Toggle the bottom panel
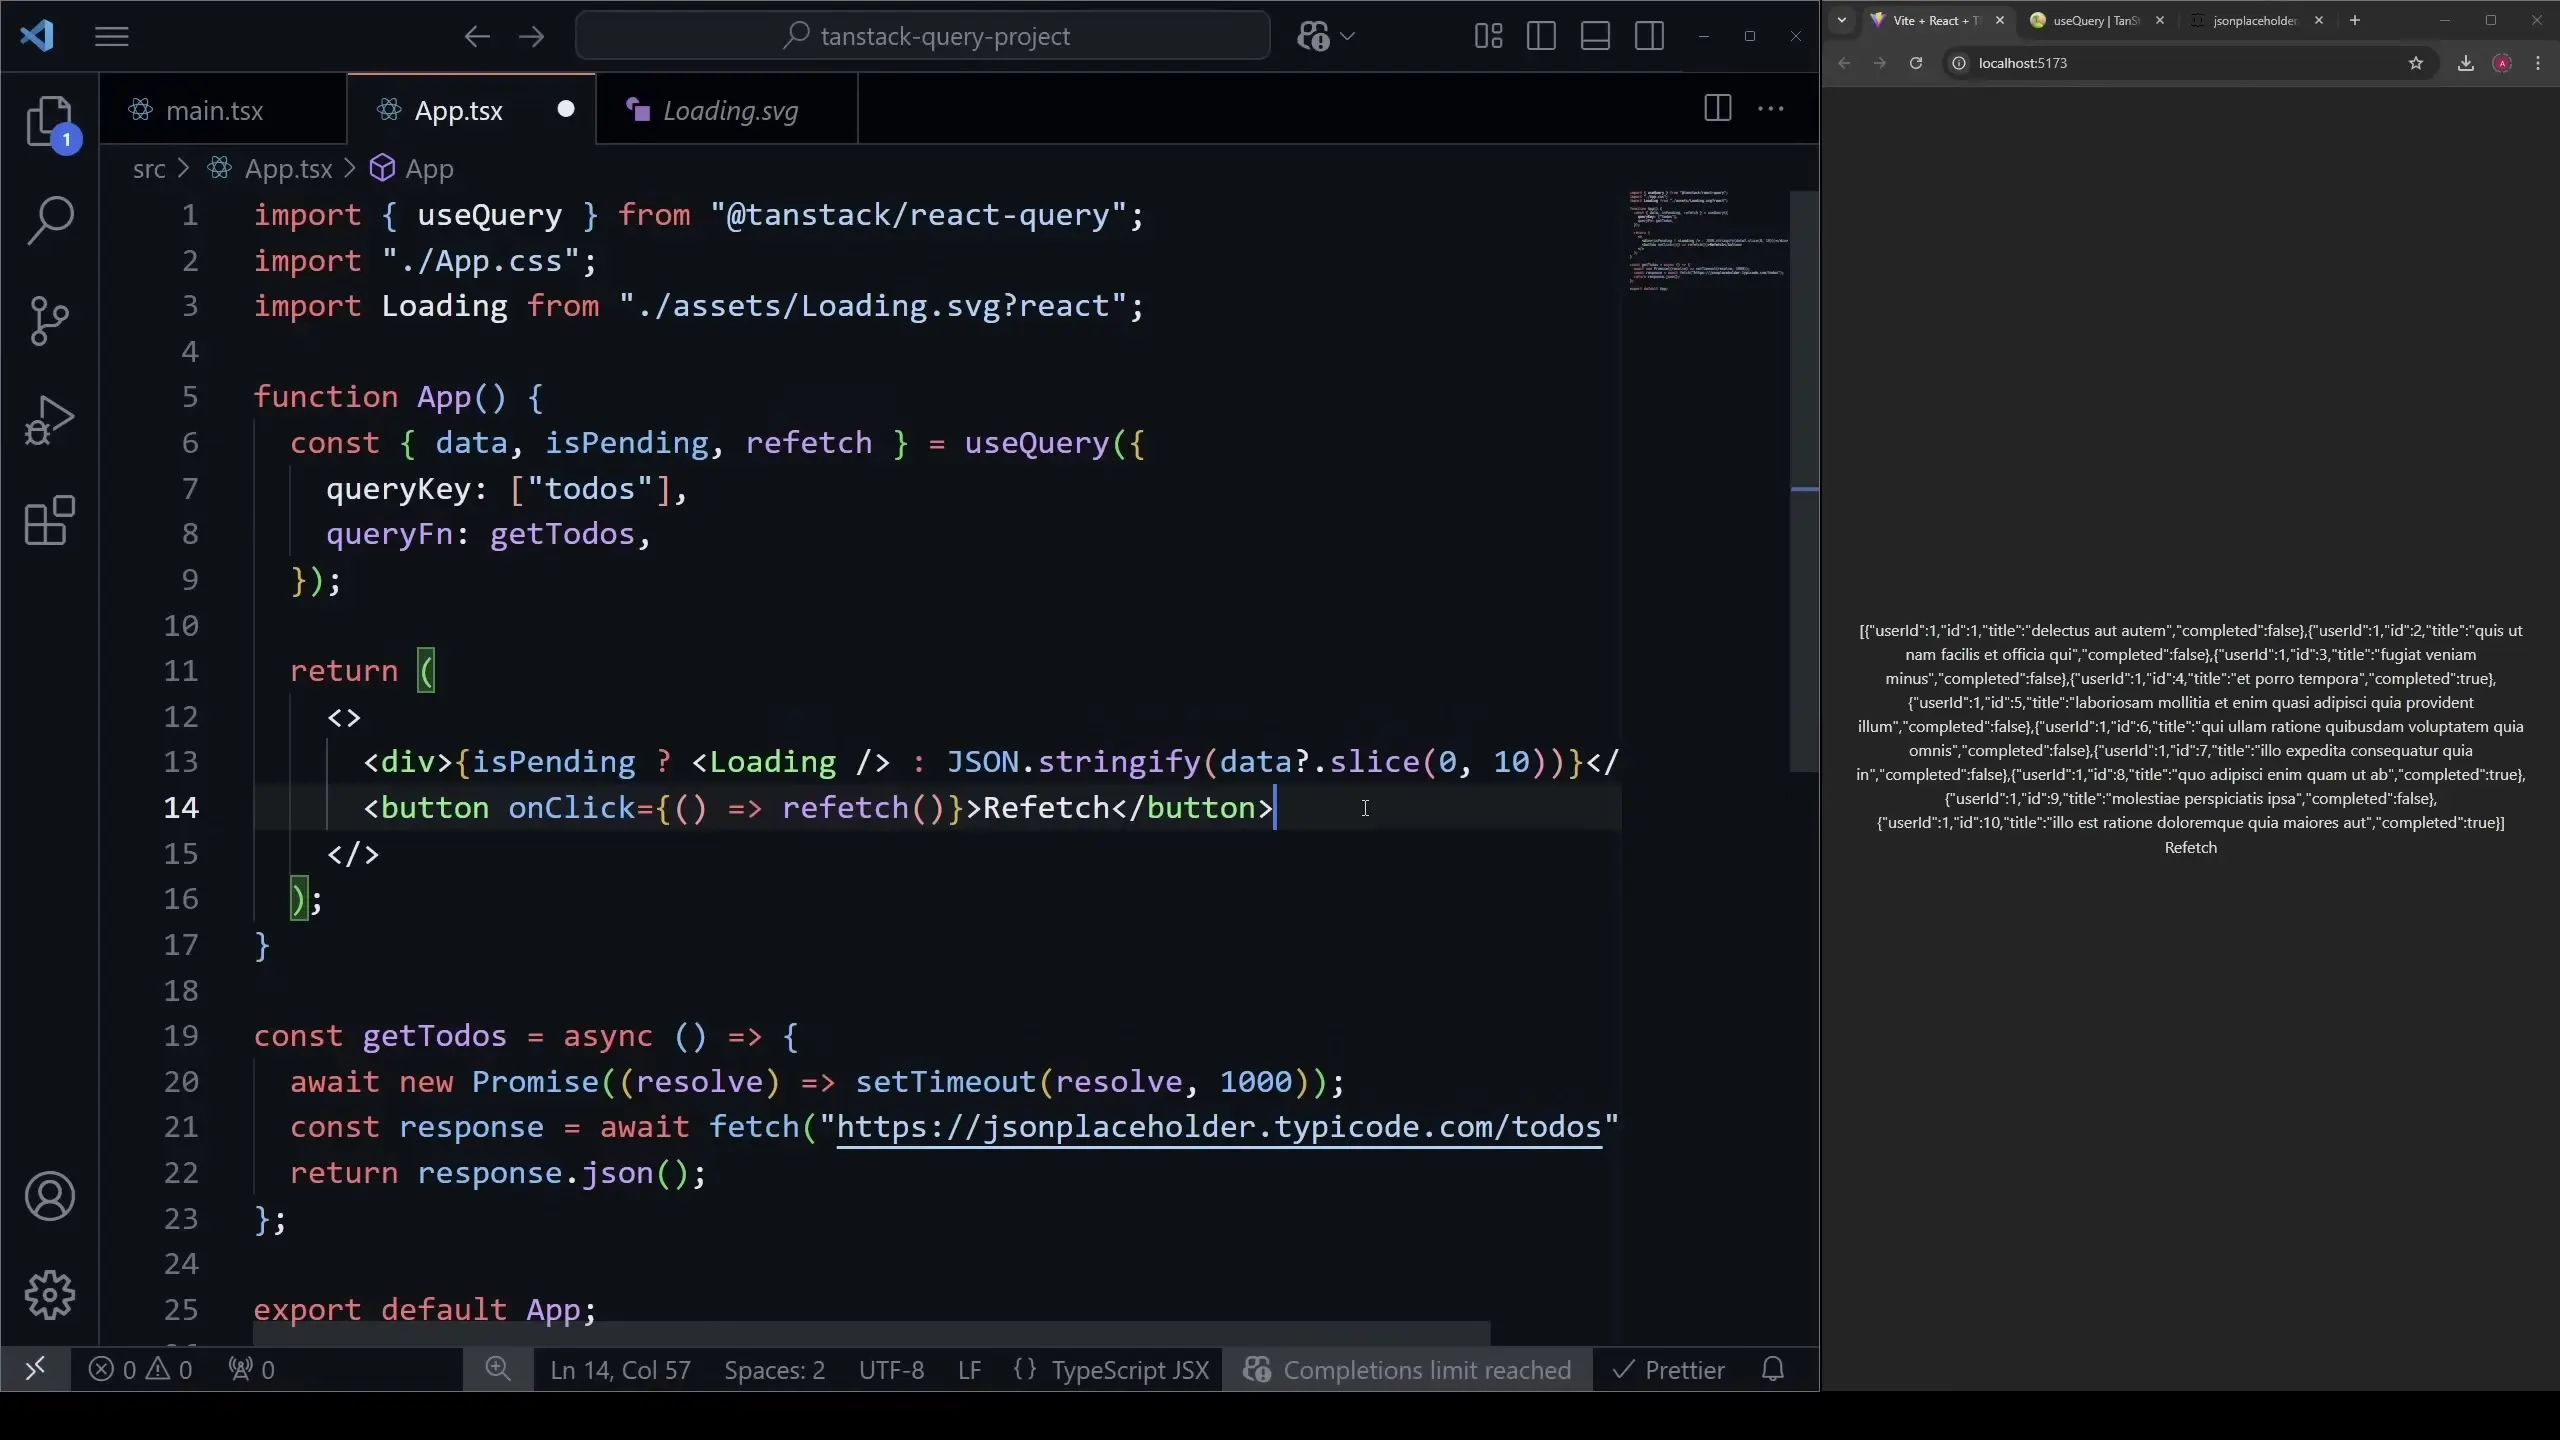Image resolution: width=2560 pixels, height=1440 pixels. 1595,37
